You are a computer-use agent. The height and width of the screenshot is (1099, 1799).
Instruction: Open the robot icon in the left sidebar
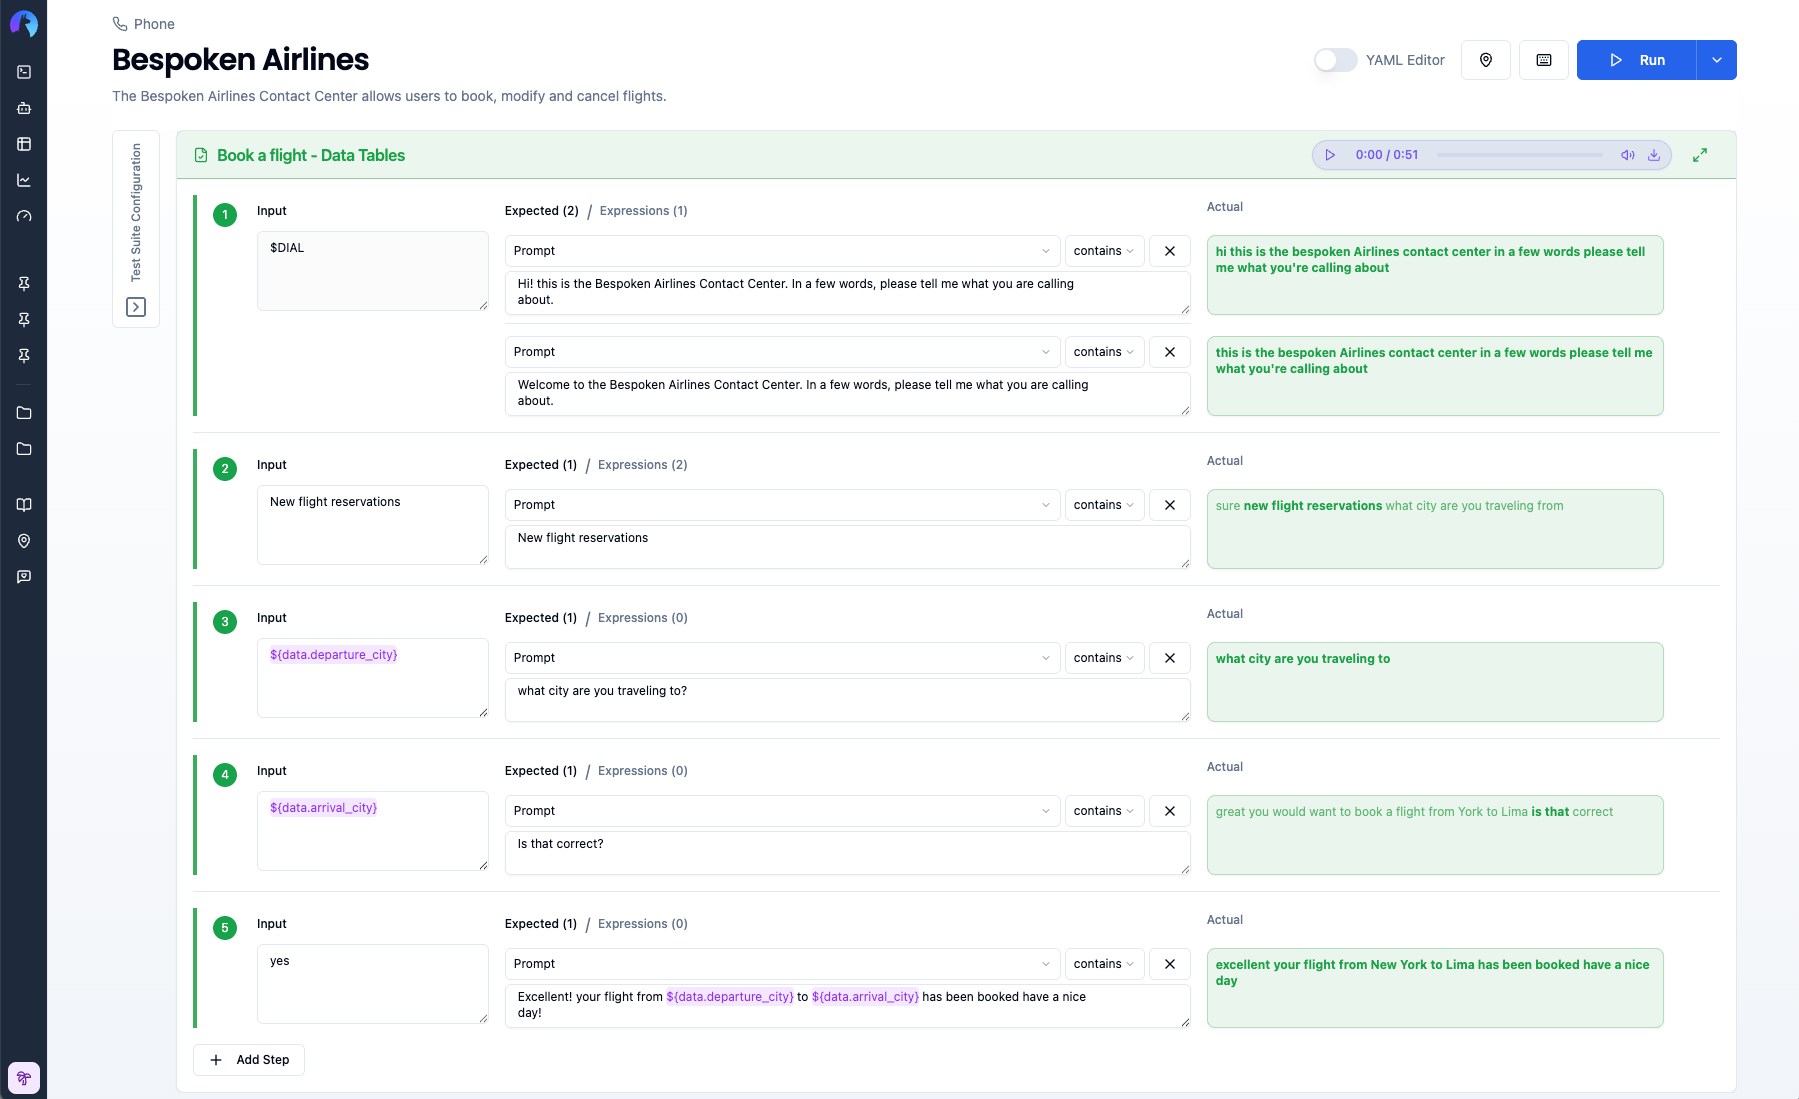24,108
